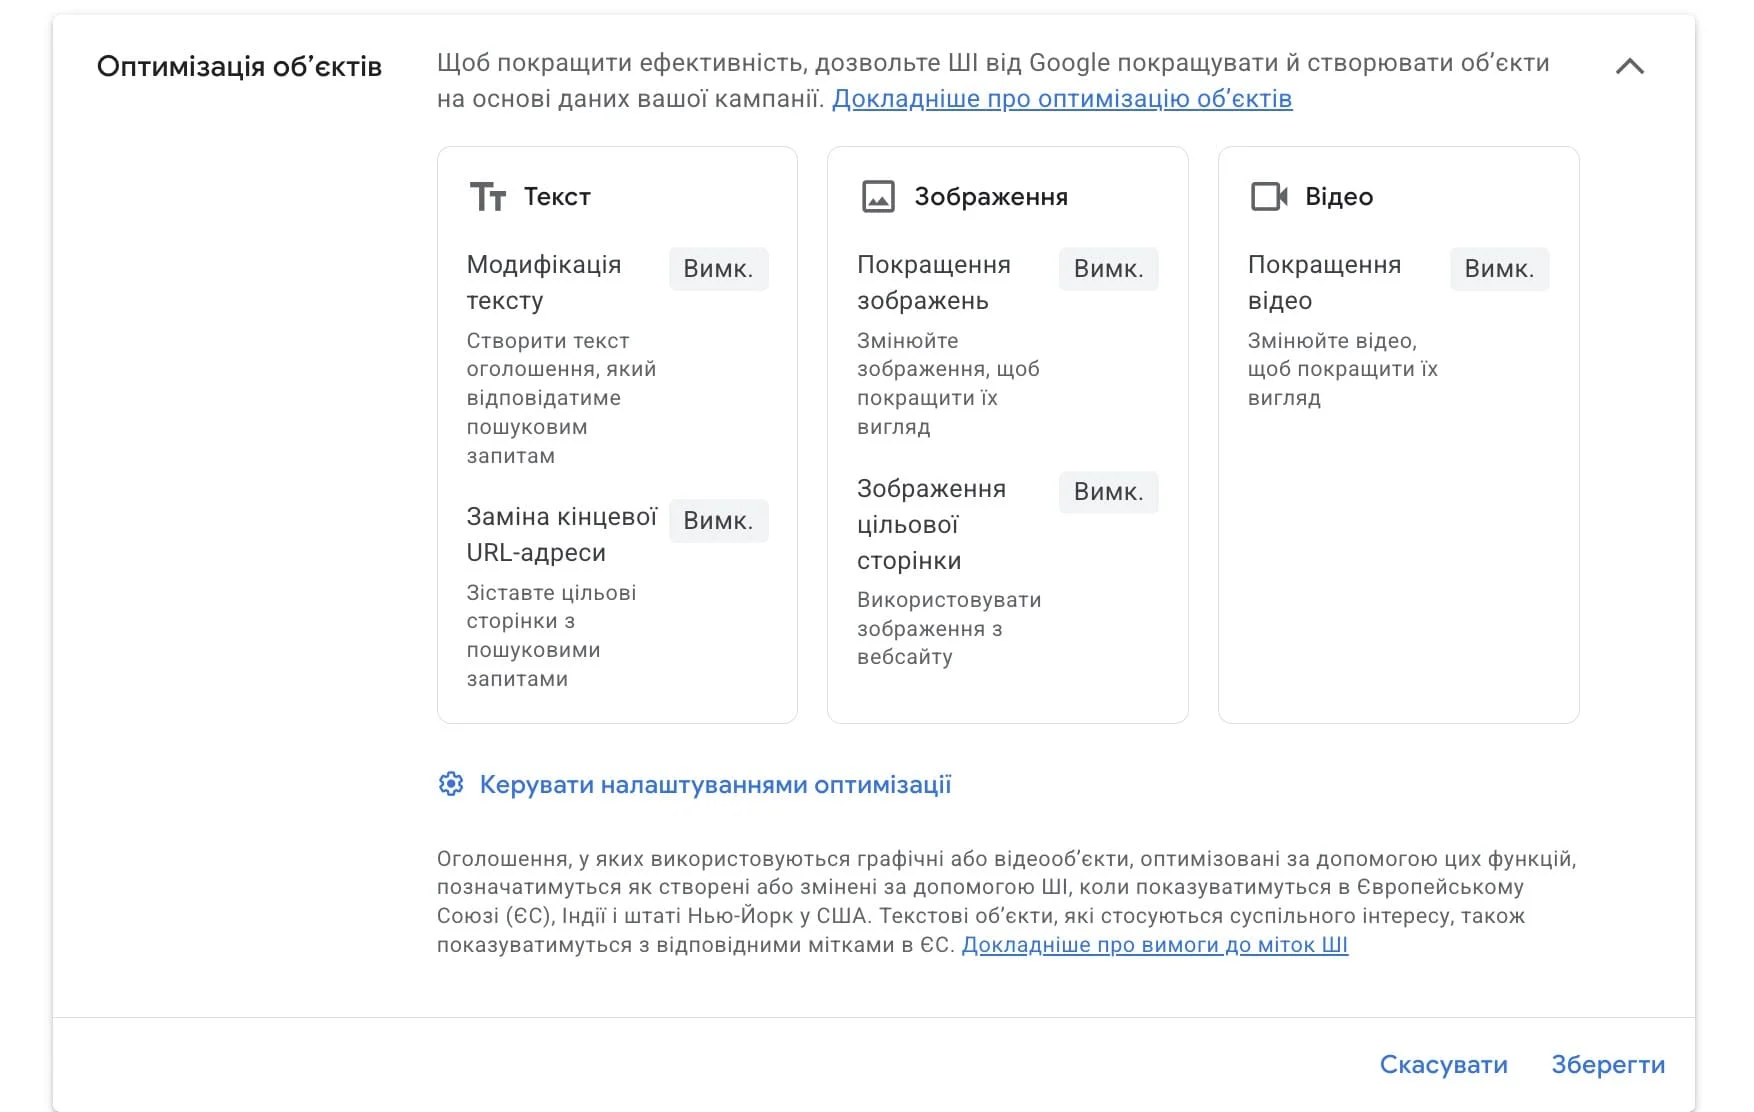This screenshot has width=1754, height=1112.
Task: Toggle Вимк. for Заміна кінцевої URL-адреси
Action: click(x=718, y=521)
